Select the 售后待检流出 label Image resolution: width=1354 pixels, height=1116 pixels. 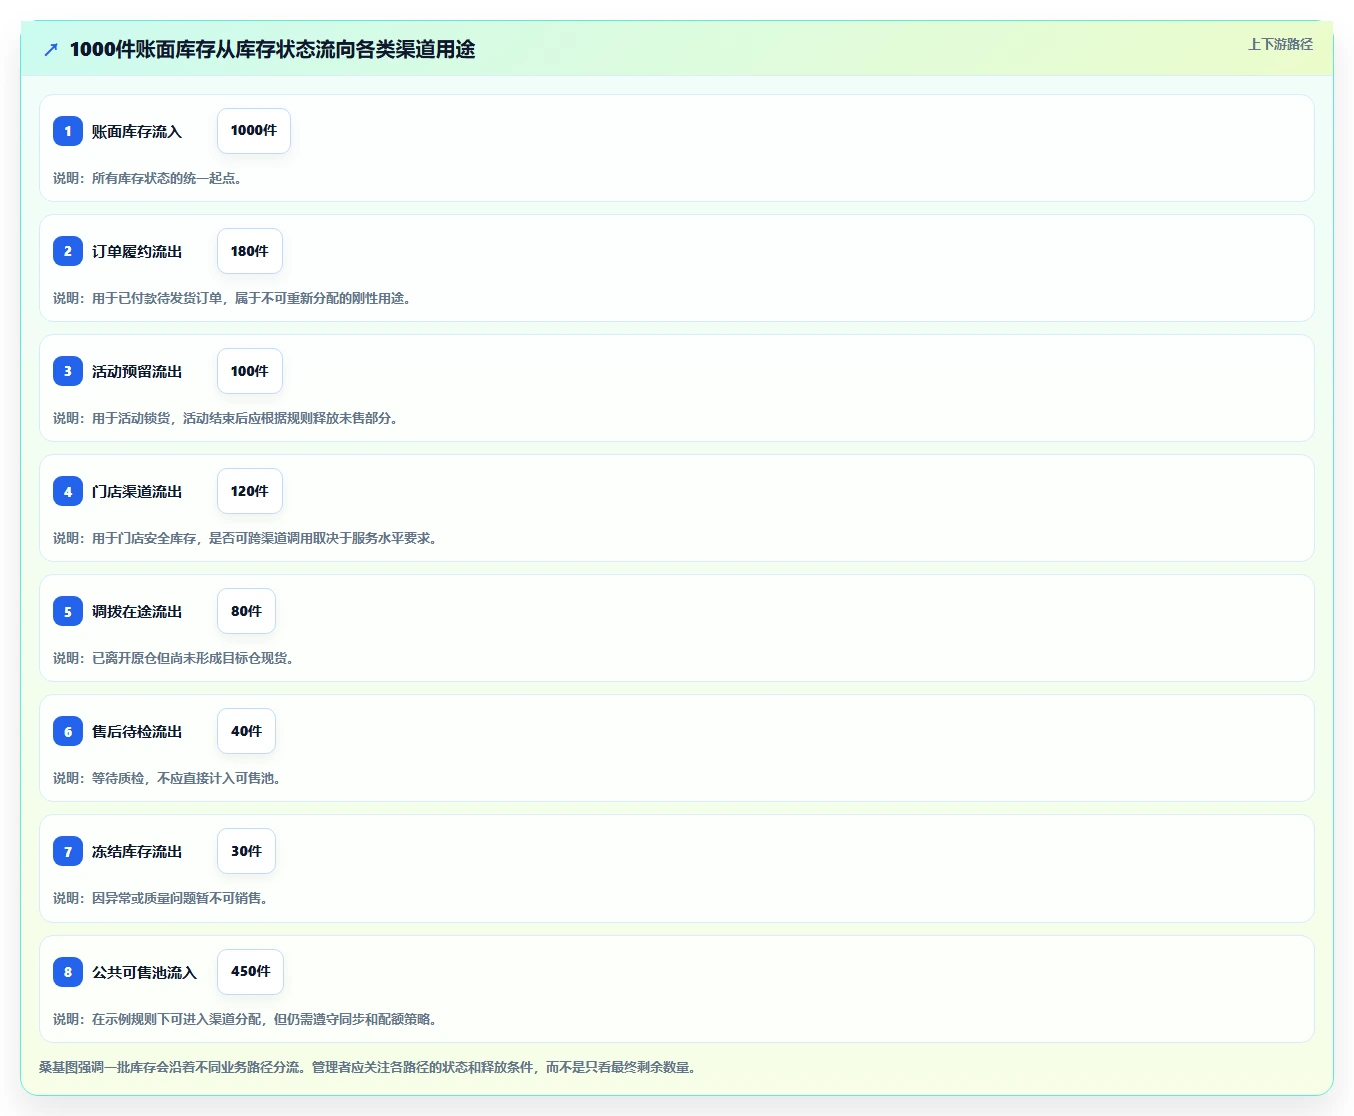coord(137,732)
